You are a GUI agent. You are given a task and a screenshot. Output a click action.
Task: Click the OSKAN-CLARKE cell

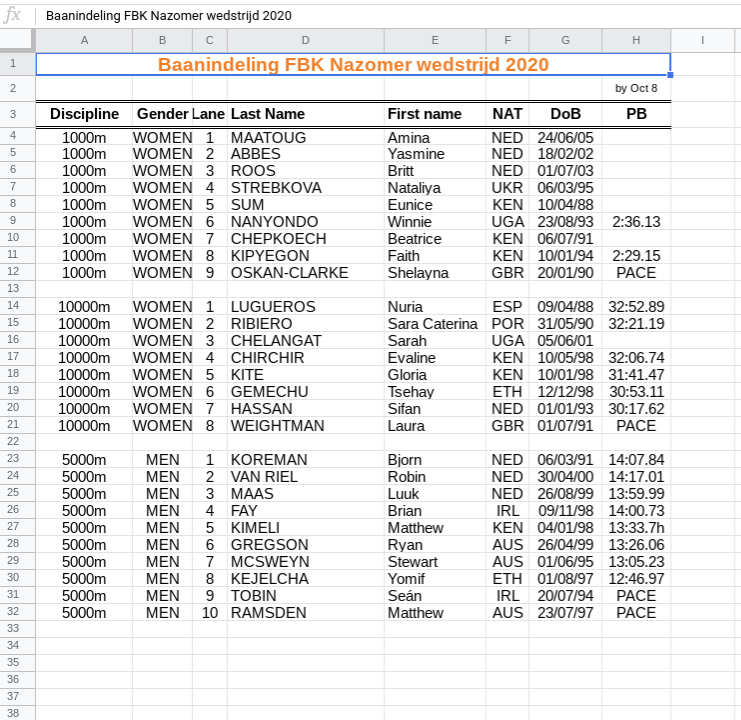point(306,273)
